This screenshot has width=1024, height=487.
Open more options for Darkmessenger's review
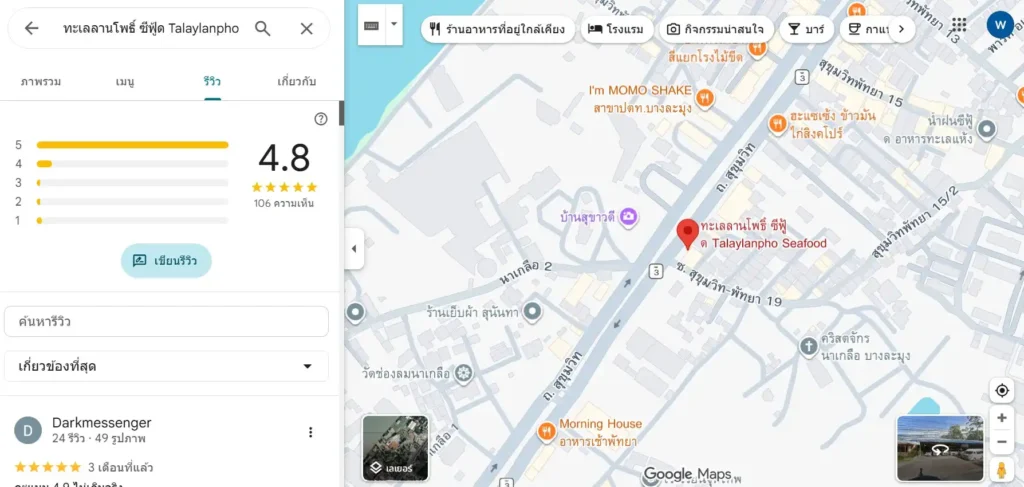tap(311, 432)
